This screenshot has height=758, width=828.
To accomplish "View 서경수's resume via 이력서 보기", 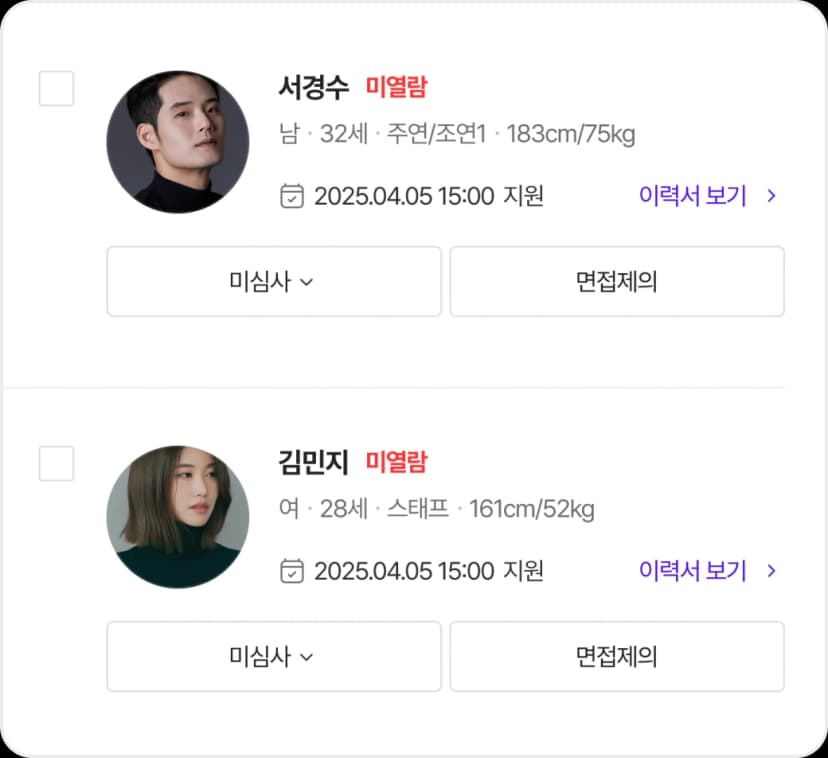I will [x=693, y=196].
